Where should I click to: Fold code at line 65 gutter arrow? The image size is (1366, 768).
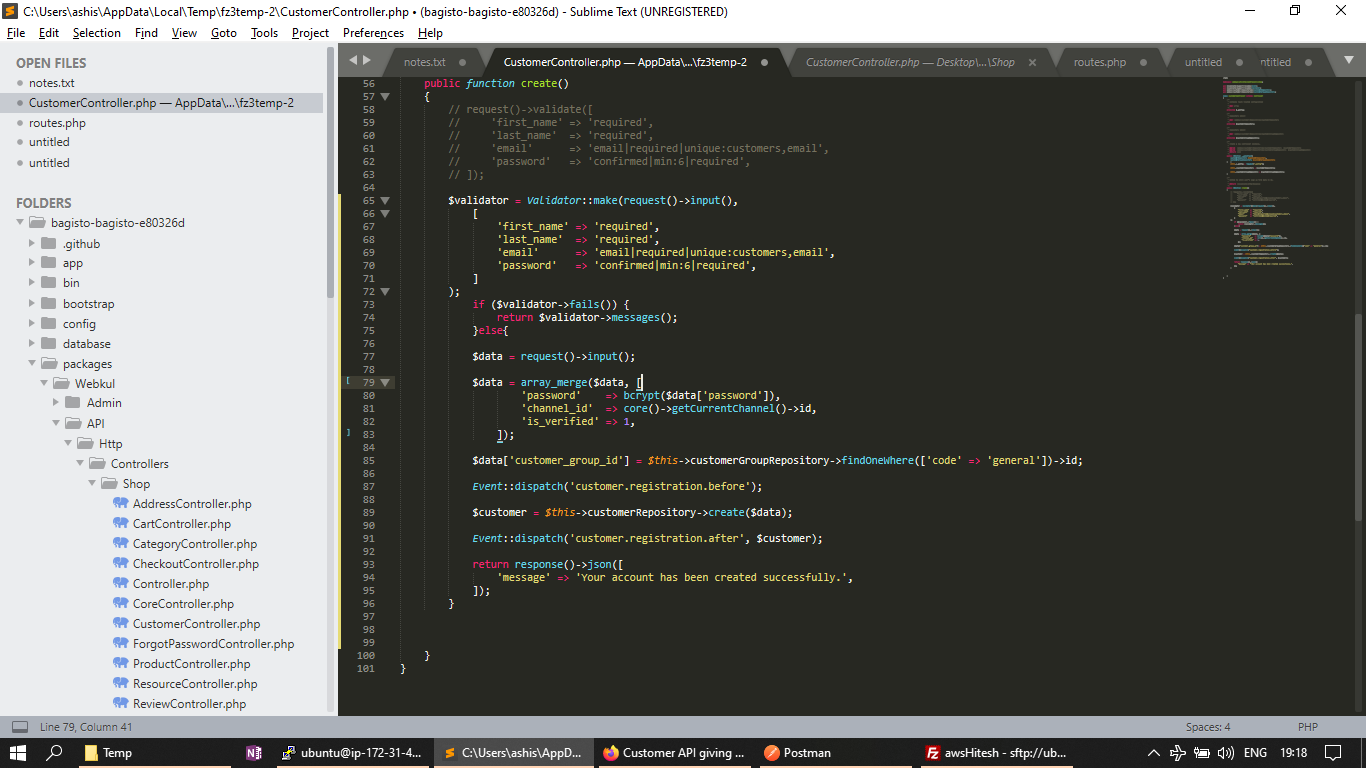point(385,201)
